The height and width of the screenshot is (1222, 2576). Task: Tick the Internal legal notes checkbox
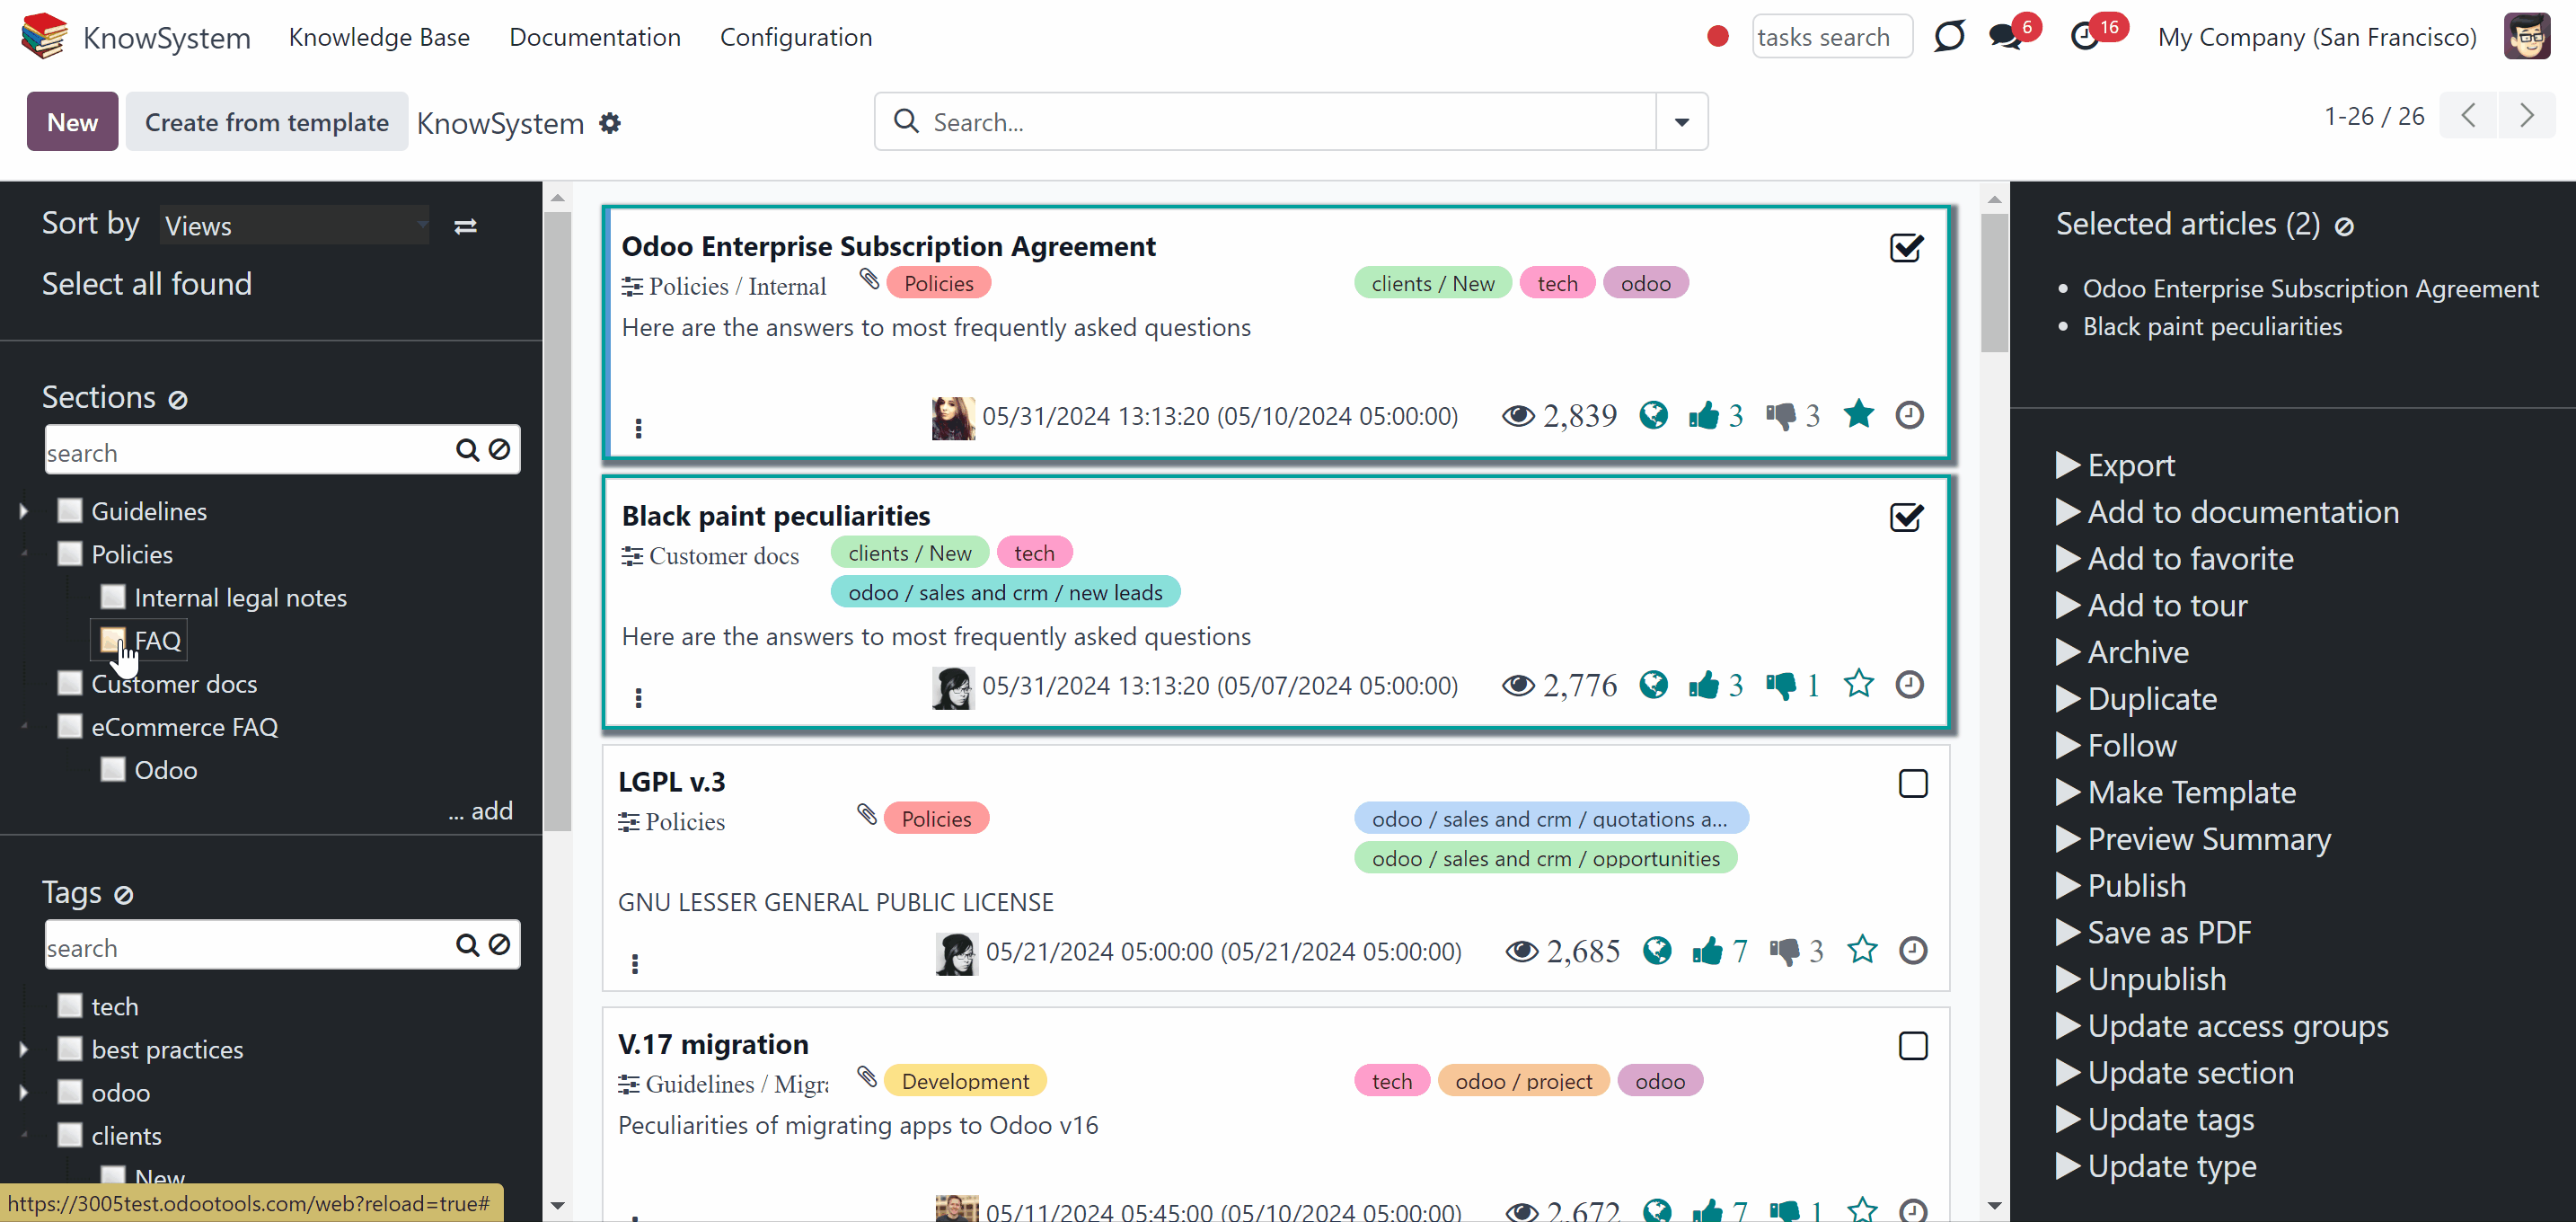coord(113,597)
